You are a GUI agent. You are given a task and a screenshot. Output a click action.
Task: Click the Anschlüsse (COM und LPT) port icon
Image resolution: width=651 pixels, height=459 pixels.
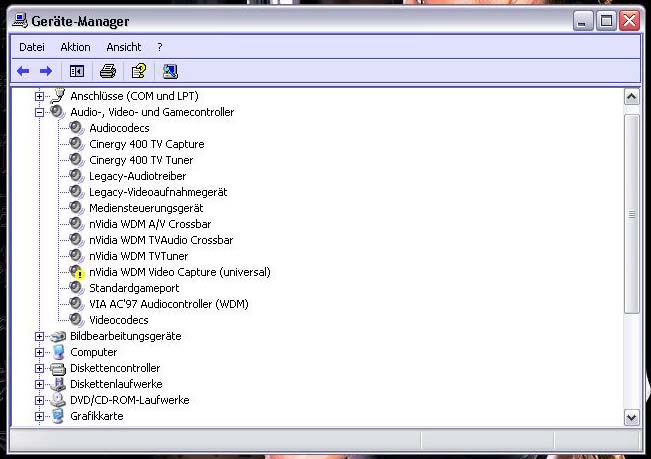pyautogui.click(x=58, y=96)
